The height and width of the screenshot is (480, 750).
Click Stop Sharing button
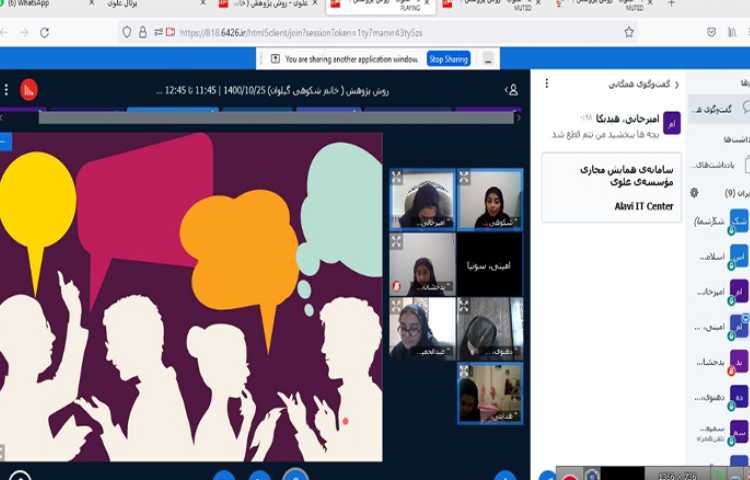[x=448, y=59]
